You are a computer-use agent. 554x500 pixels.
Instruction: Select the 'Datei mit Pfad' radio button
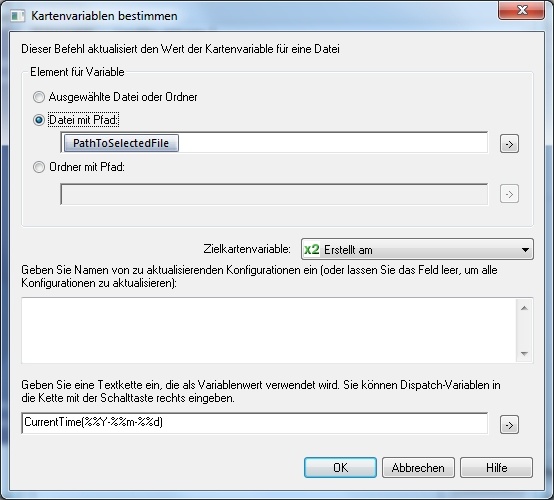pyautogui.click(x=39, y=120)
